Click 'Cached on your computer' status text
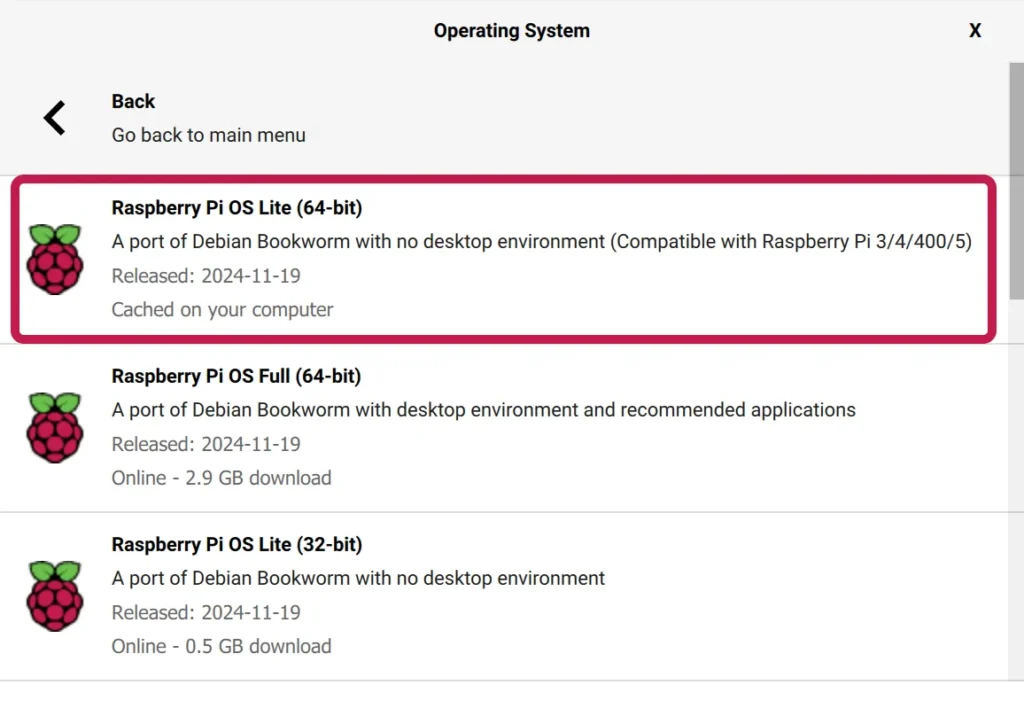 tap(222, 310)
